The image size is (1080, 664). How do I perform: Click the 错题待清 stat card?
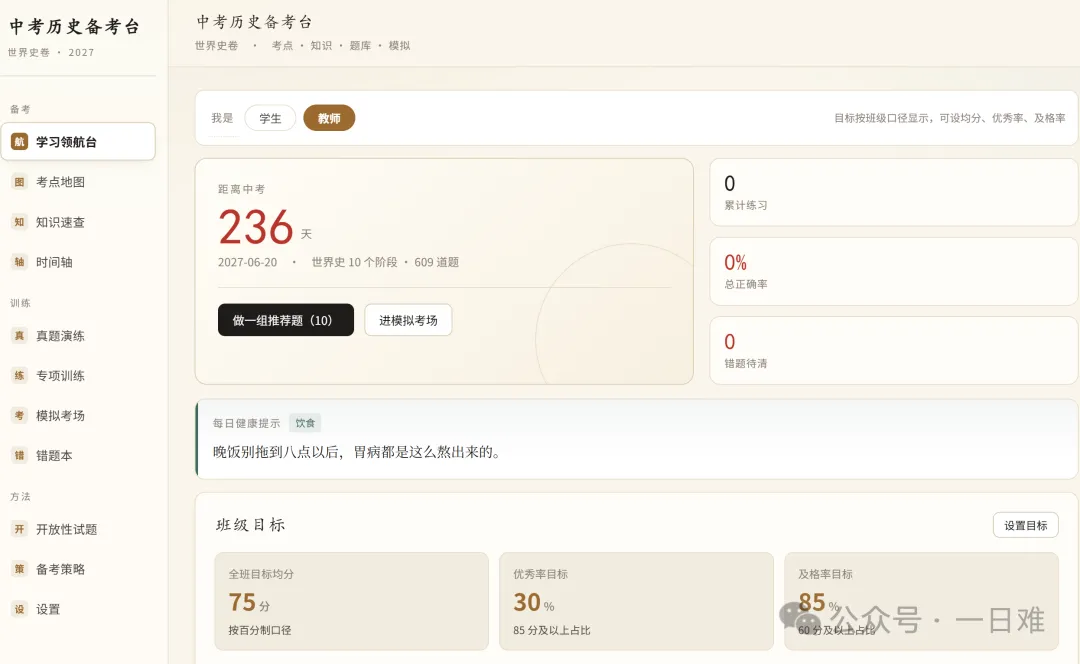[x=893, y=351]
